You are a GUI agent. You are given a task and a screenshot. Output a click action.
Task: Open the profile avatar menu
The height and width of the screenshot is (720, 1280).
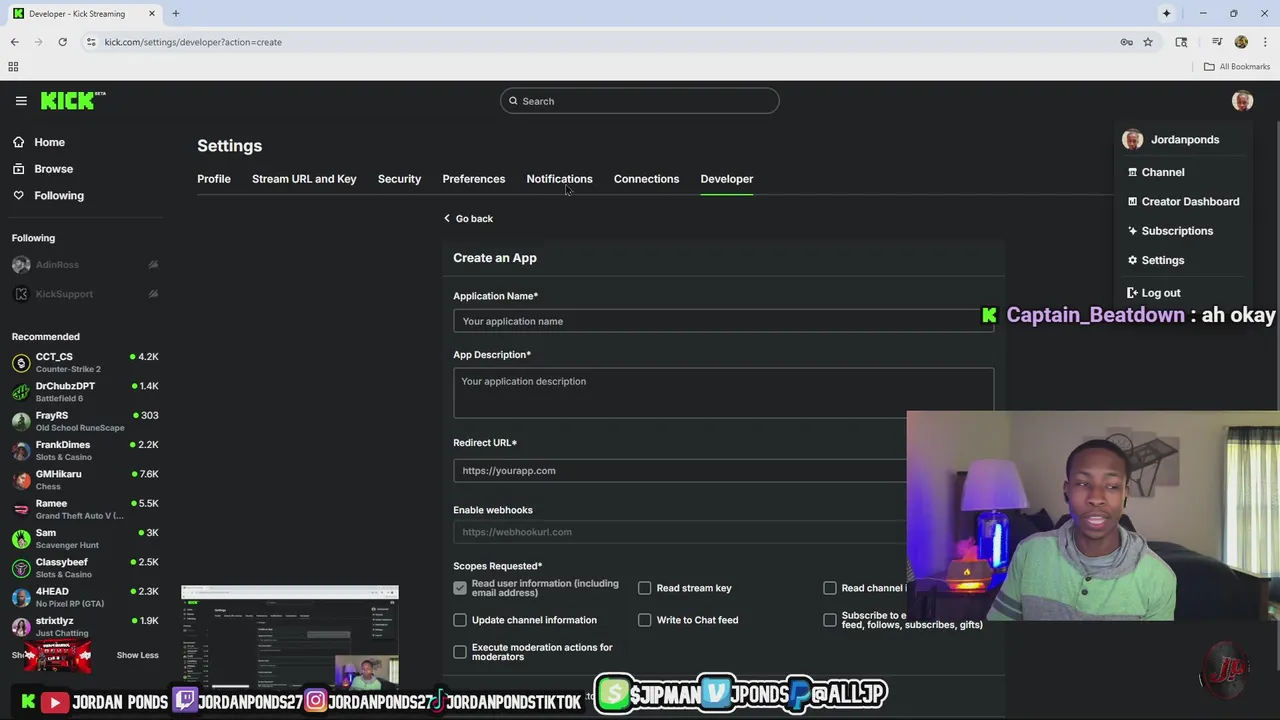click(x=1242, y=101)
